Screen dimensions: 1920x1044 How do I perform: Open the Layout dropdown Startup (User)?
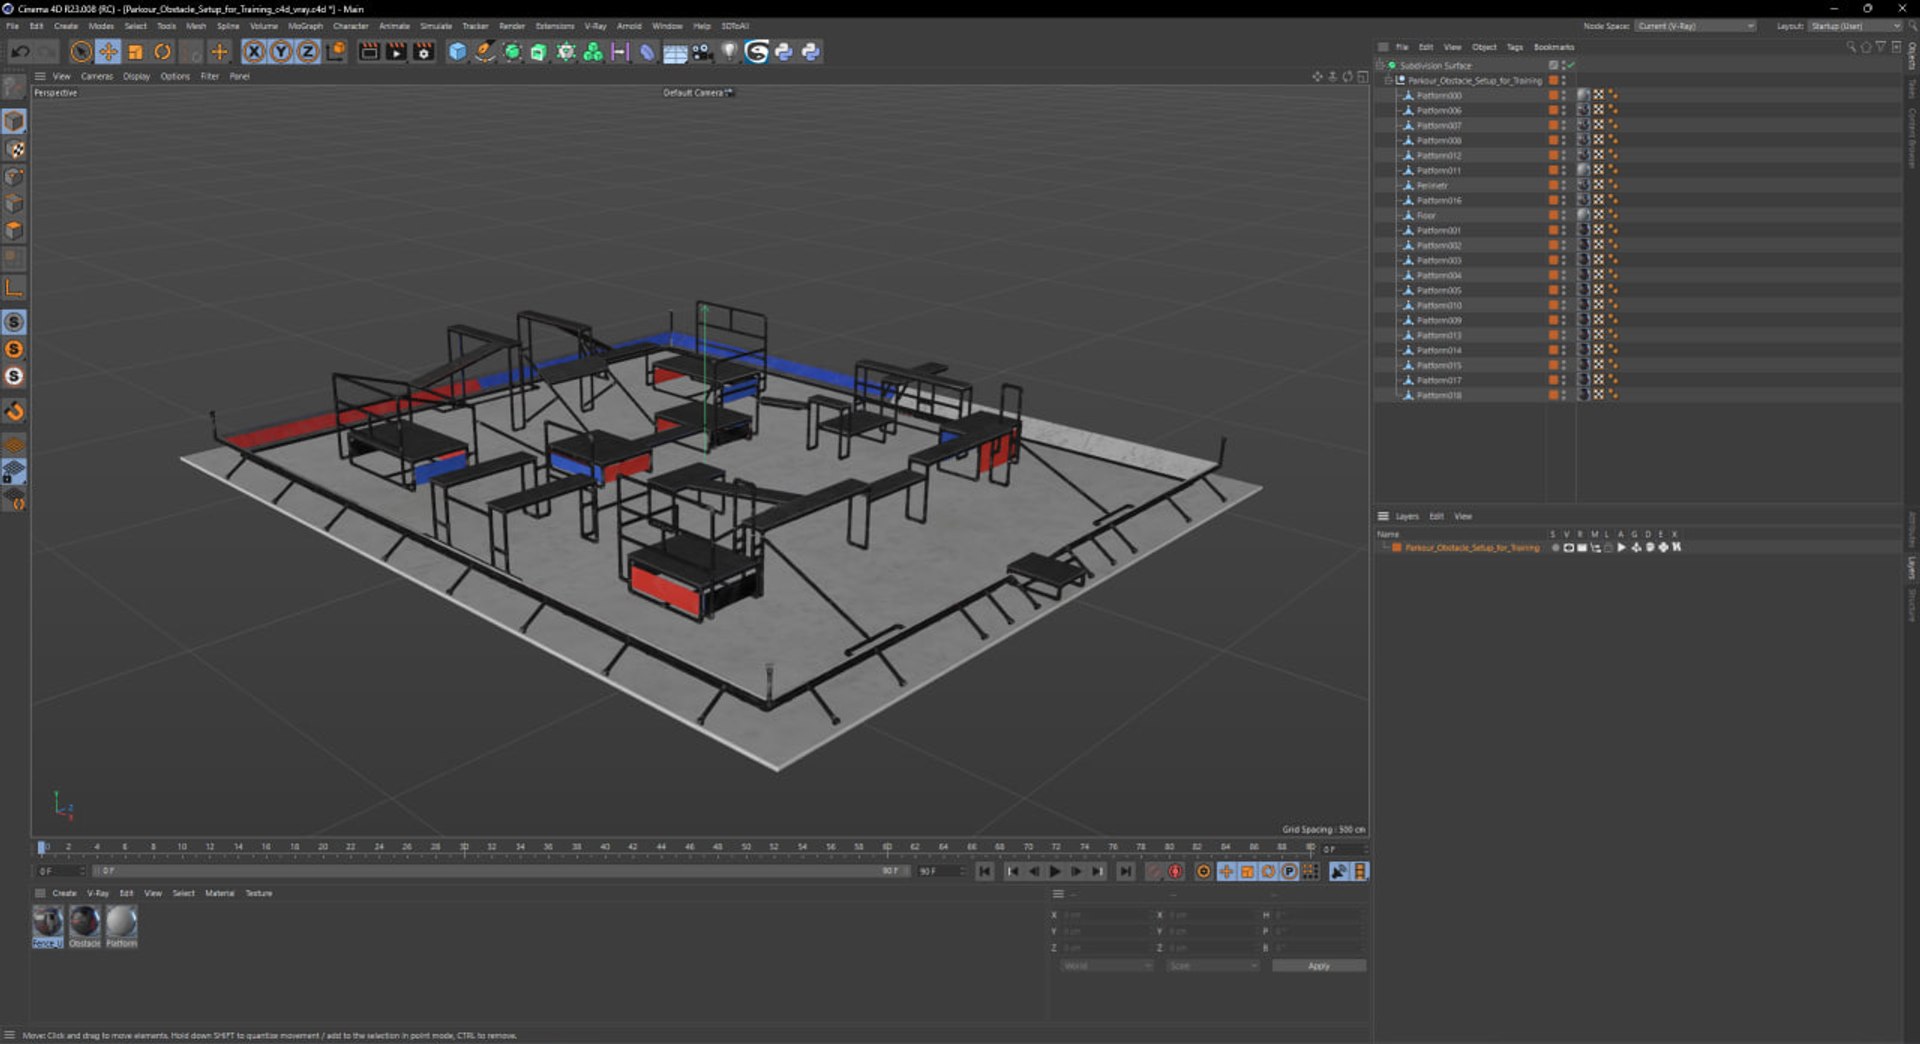[1855, 26]
